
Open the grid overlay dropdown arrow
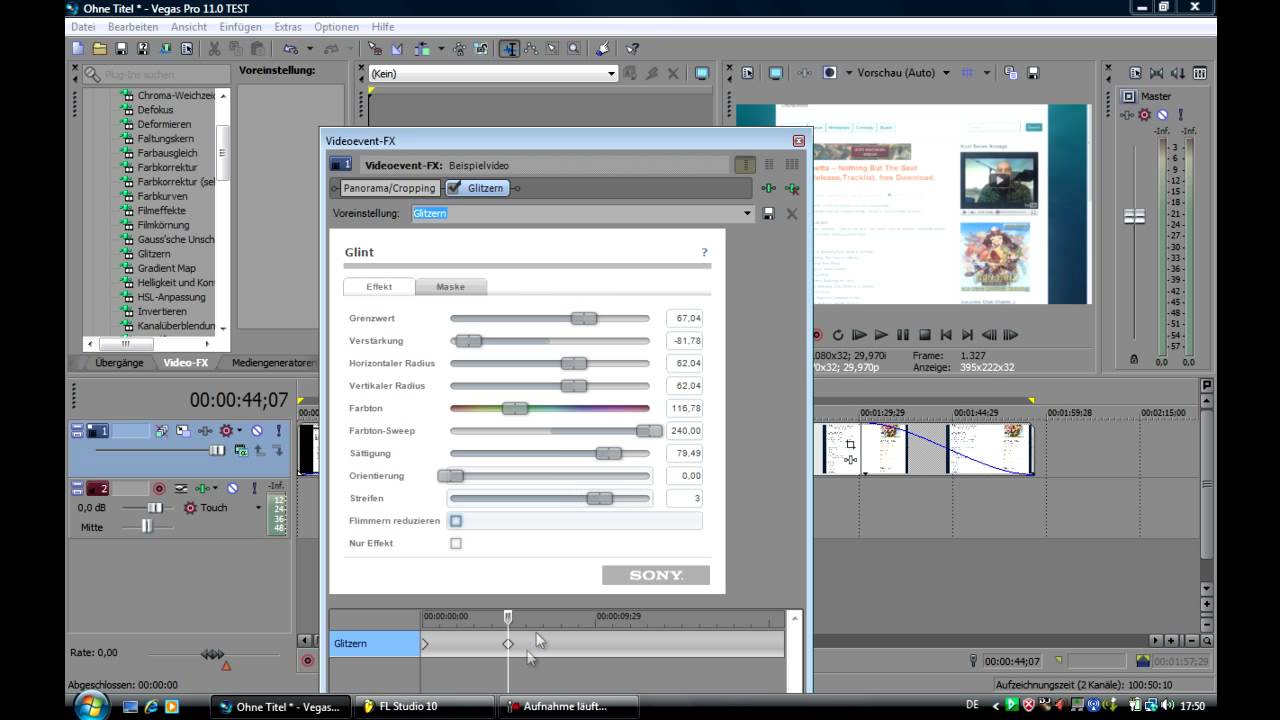coord(986,73)
